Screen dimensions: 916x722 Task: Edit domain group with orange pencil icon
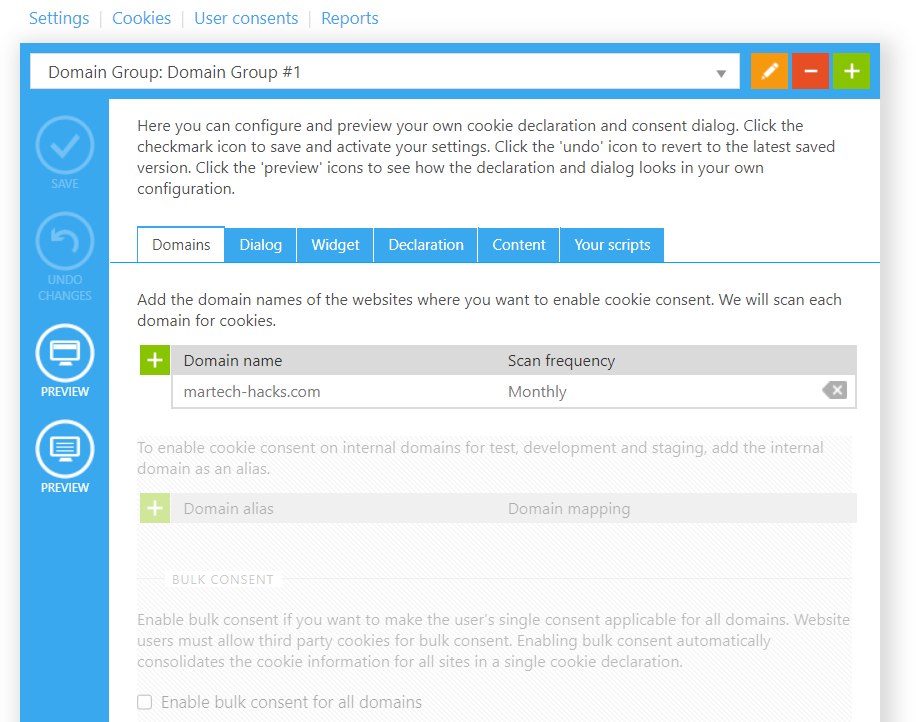[x=769, y=71]
